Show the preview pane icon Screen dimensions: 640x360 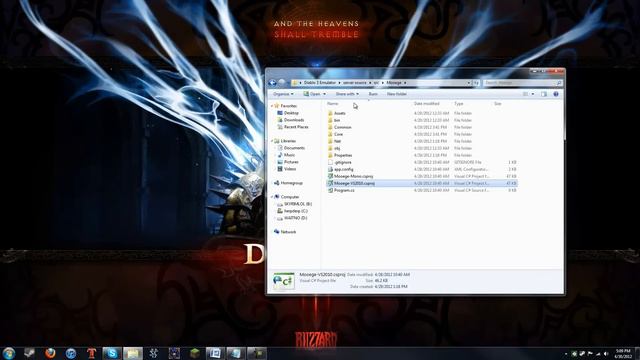click(x=544, y=94)
